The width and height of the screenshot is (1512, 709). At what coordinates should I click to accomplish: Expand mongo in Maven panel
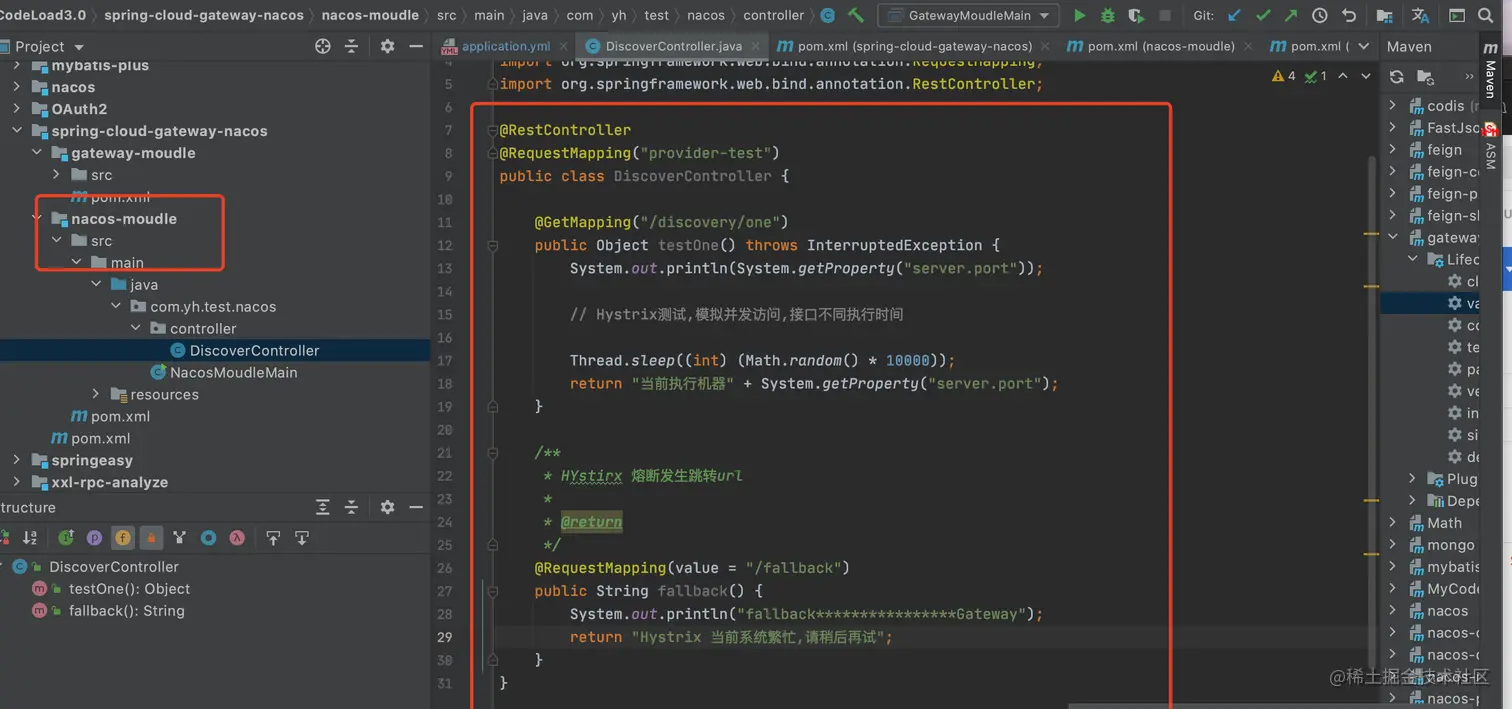1393,544
